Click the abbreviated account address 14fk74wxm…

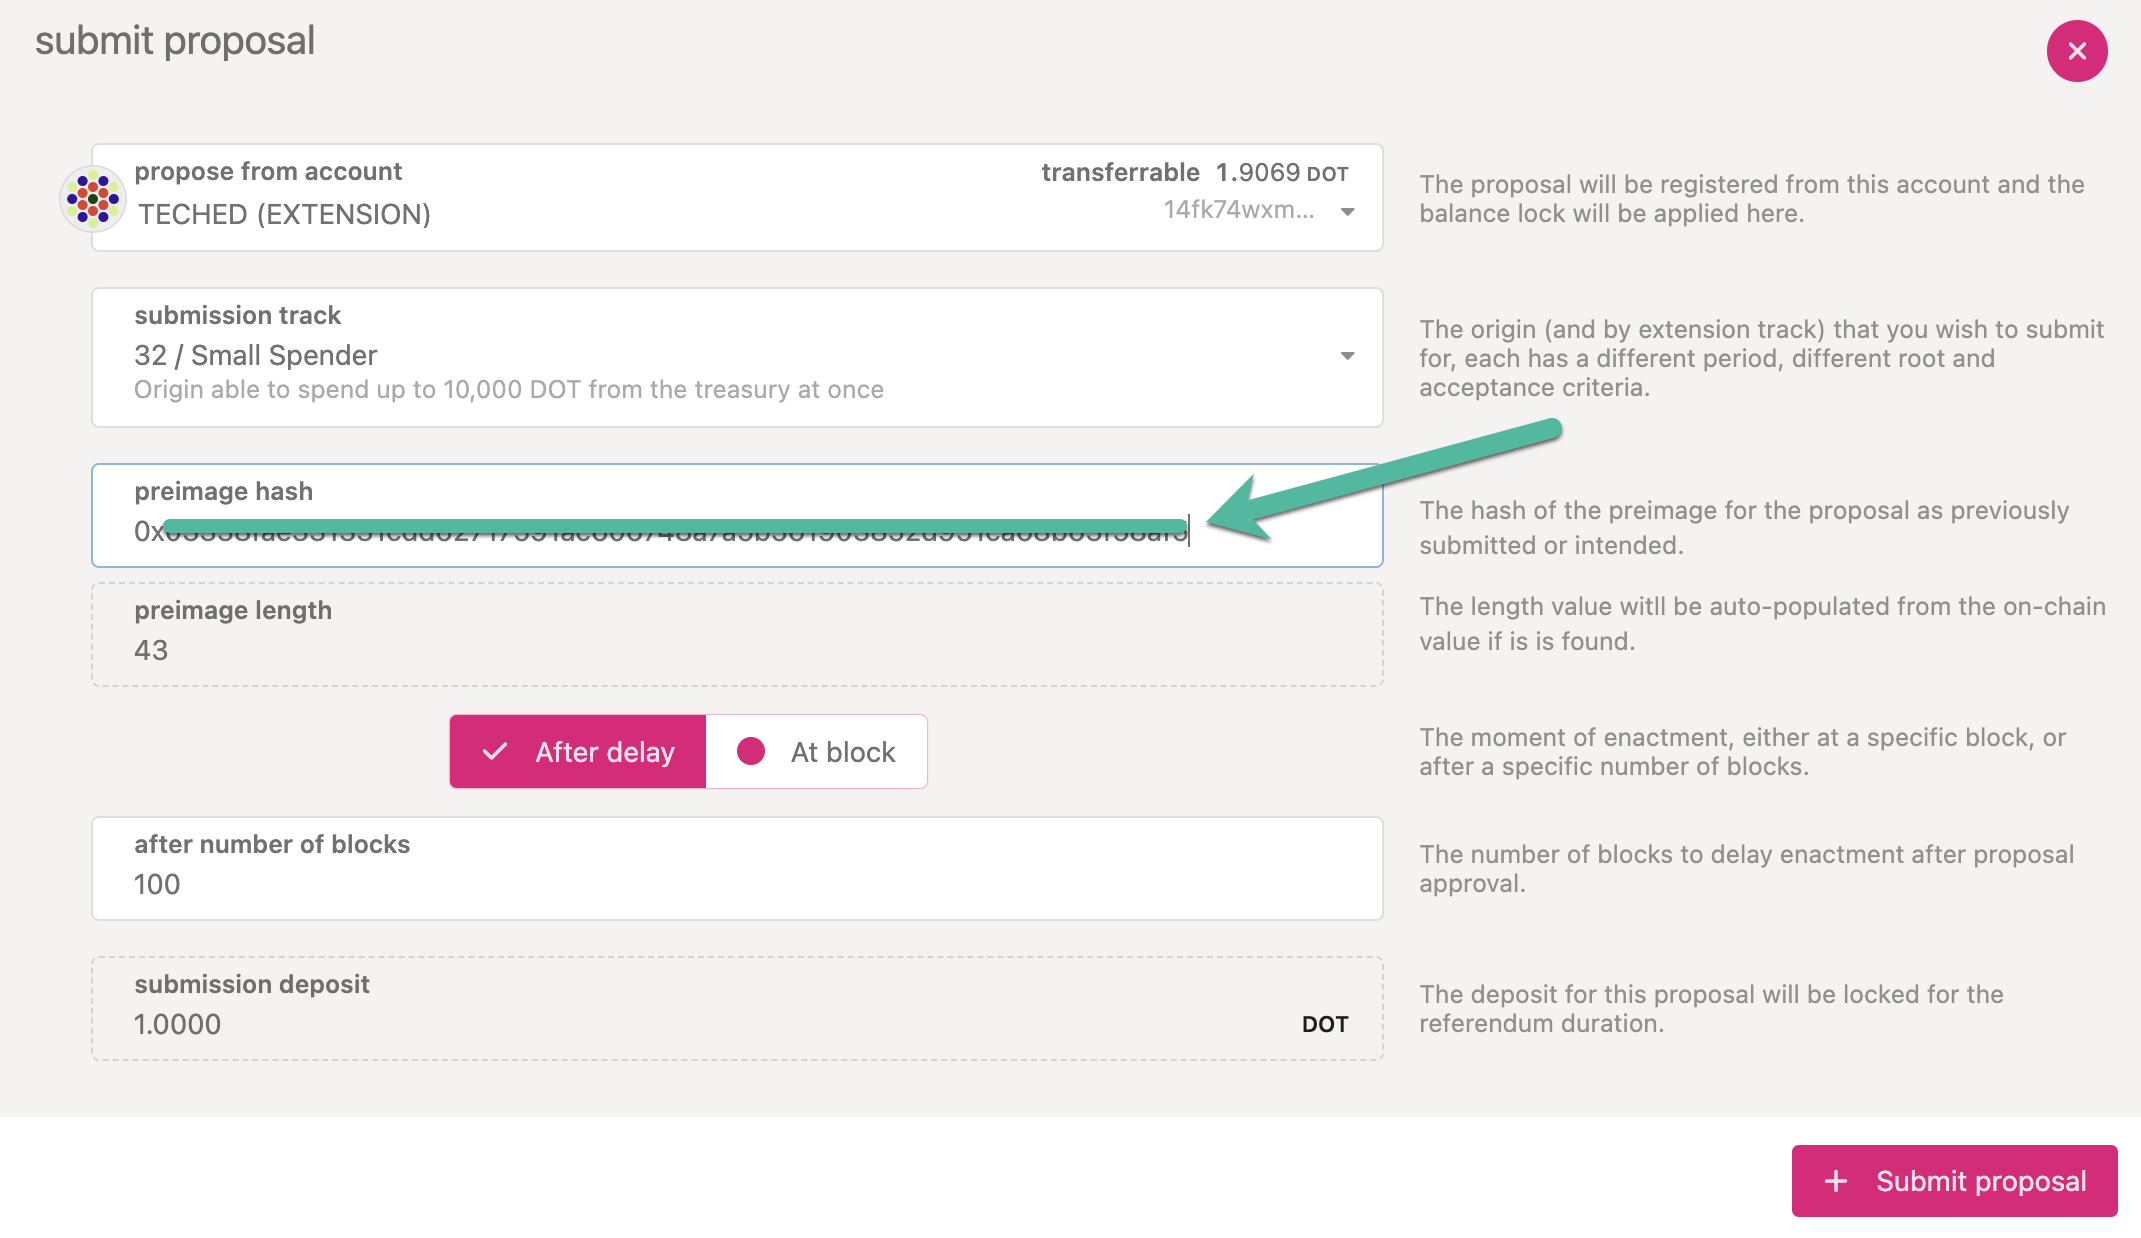[x=1238, y=210]
